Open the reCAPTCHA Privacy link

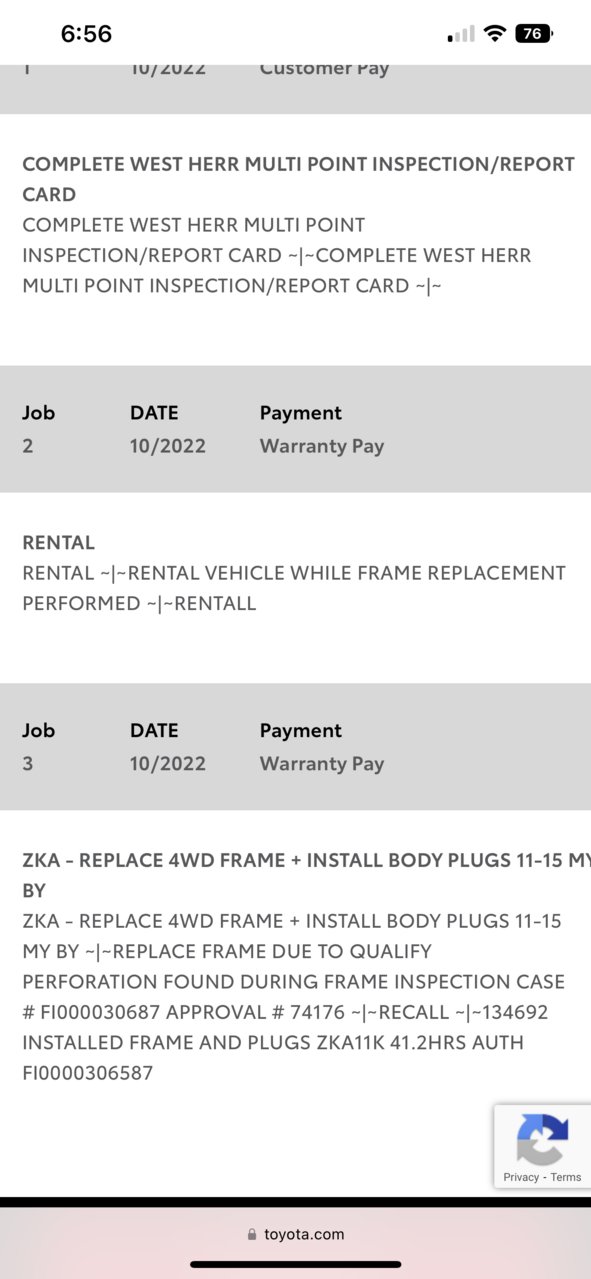point(521,1177)
